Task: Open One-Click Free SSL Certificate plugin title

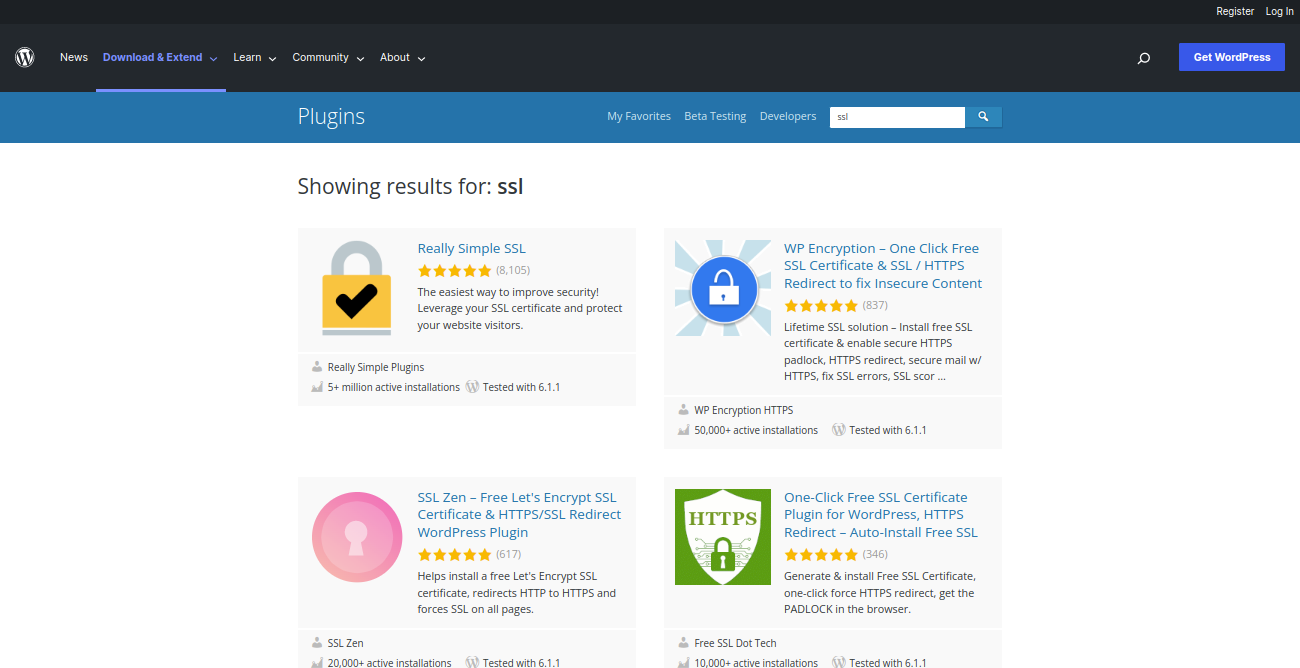Action: pos(881,515)
